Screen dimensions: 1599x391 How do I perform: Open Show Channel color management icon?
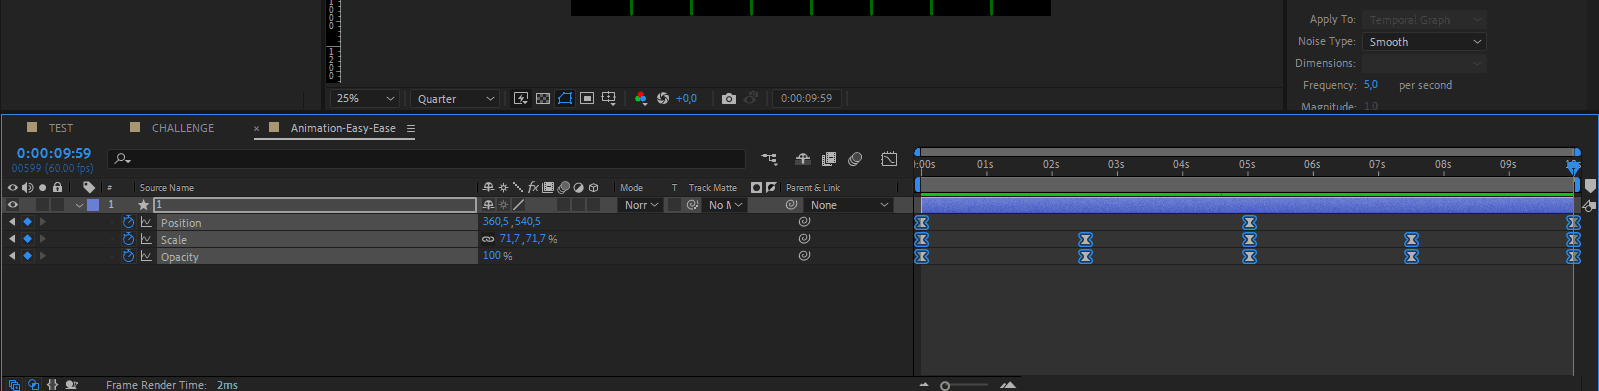[x=641, y=98]
